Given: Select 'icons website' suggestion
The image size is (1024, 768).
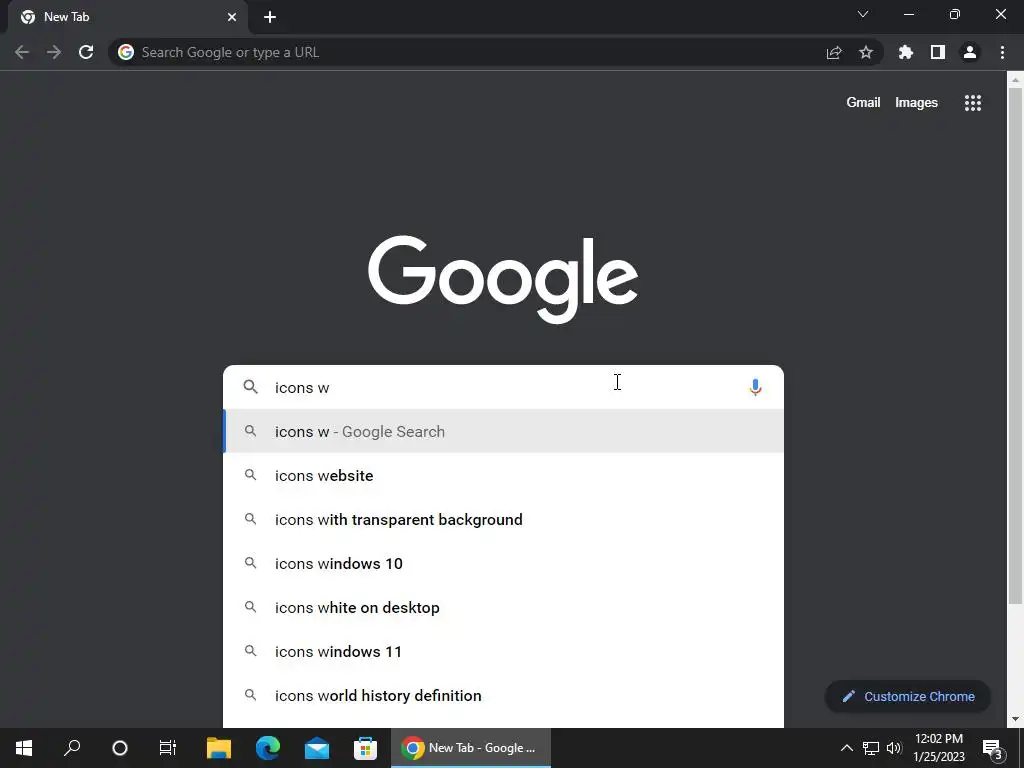Looking at the screenshot, I should [x=504, y=475].
